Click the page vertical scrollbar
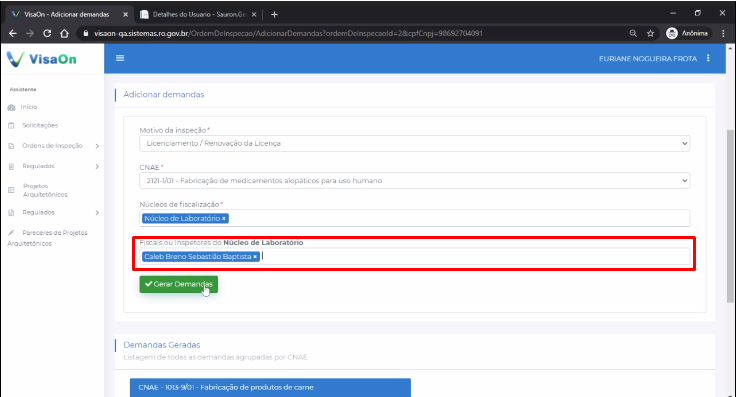736x397 pixels. click(730, 216)
